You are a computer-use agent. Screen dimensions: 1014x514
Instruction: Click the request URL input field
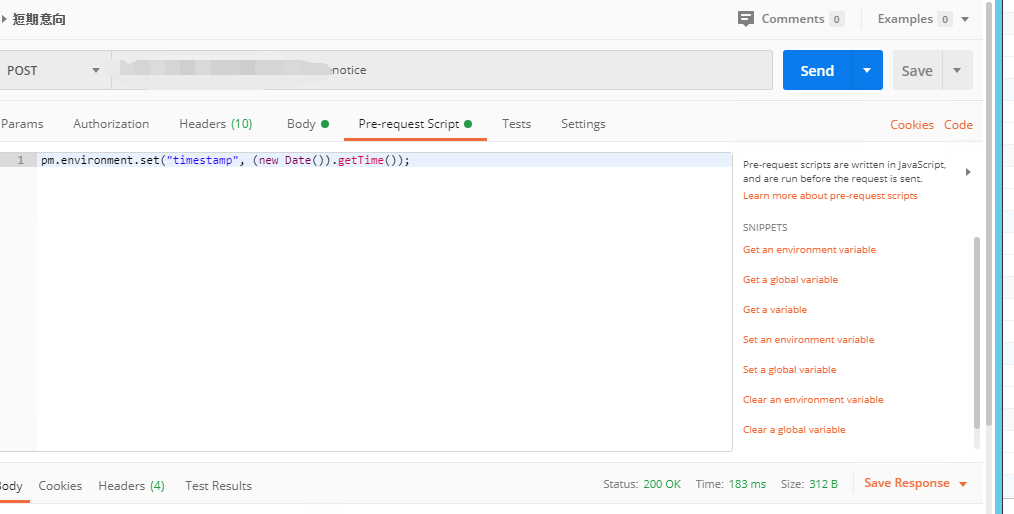coord(440,70)
